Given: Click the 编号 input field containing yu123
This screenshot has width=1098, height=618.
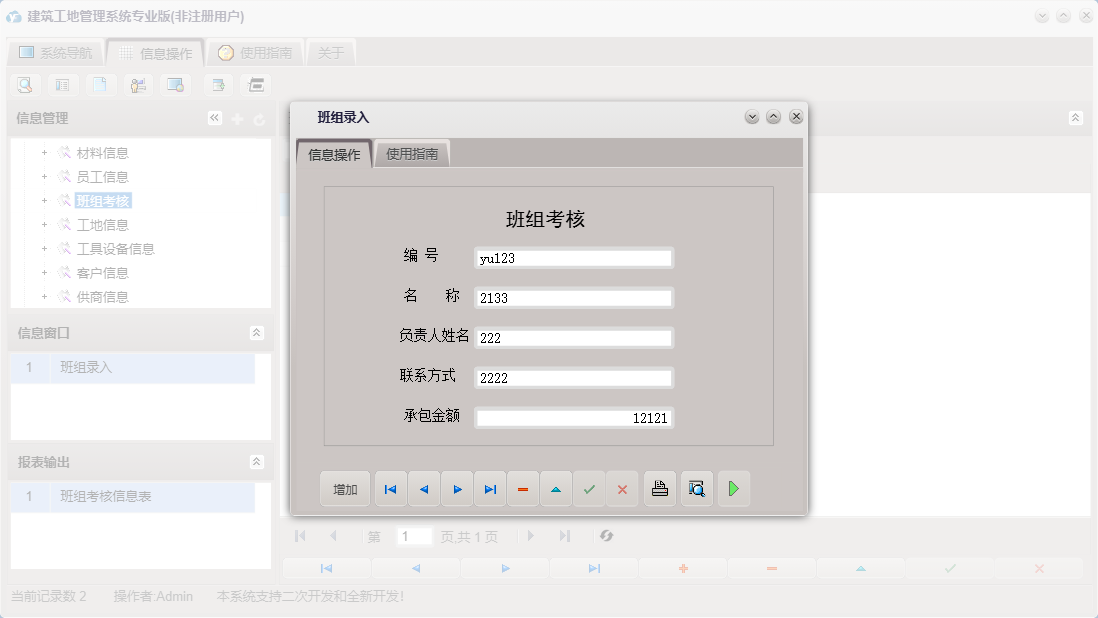Looking at the screenshot, I should 573,257.
